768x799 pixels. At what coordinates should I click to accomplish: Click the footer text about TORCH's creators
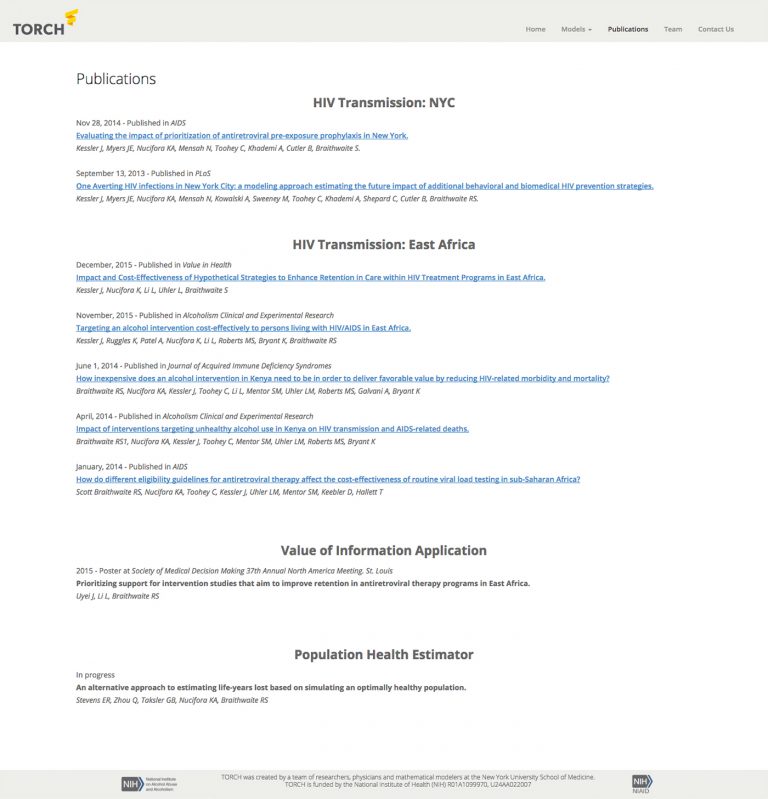[x=408, y=777]
